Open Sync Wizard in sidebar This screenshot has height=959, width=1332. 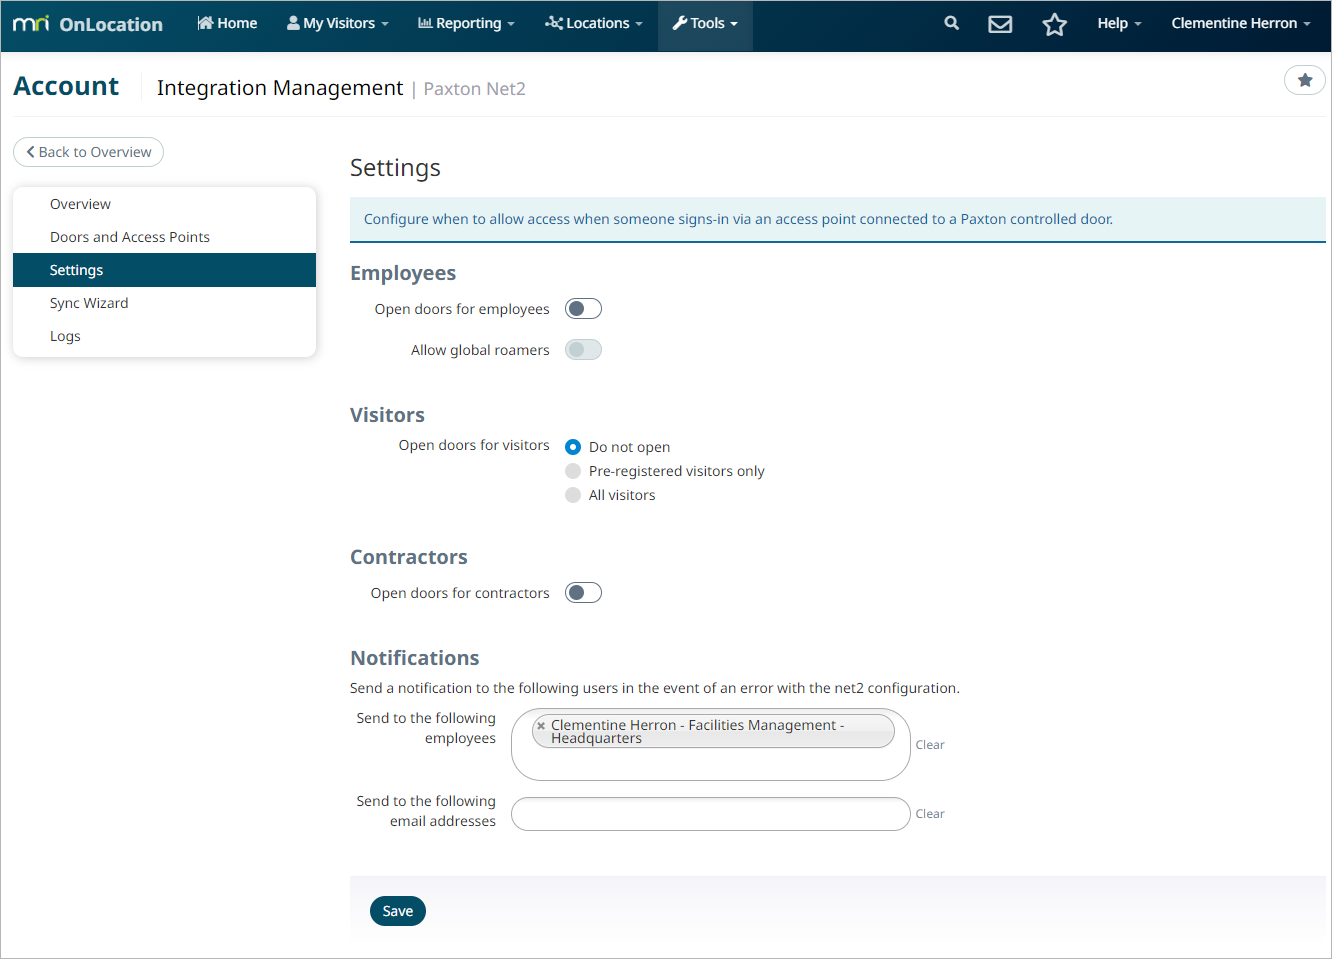[164, 303]
